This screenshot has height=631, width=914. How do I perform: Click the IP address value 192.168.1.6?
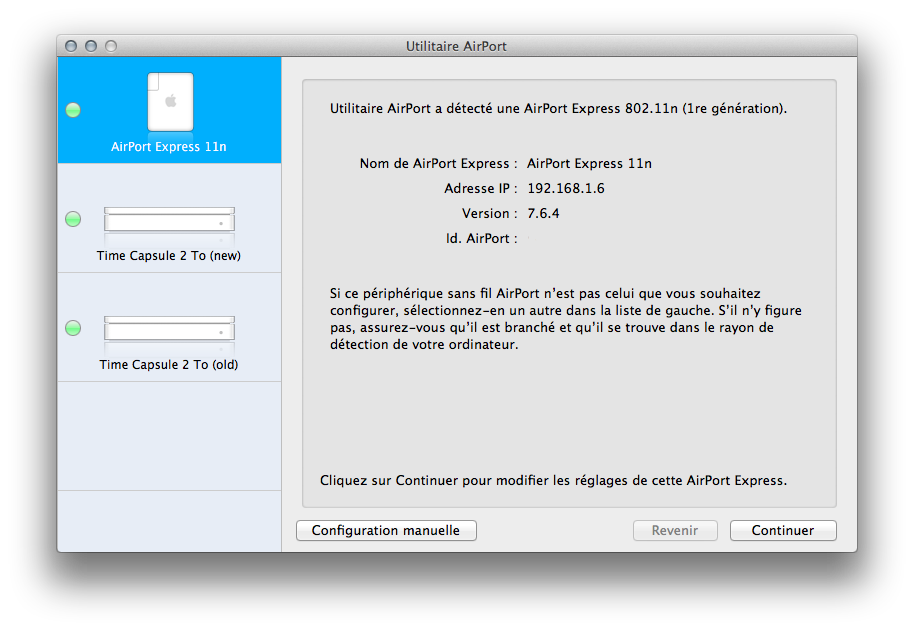click(566, 188)
